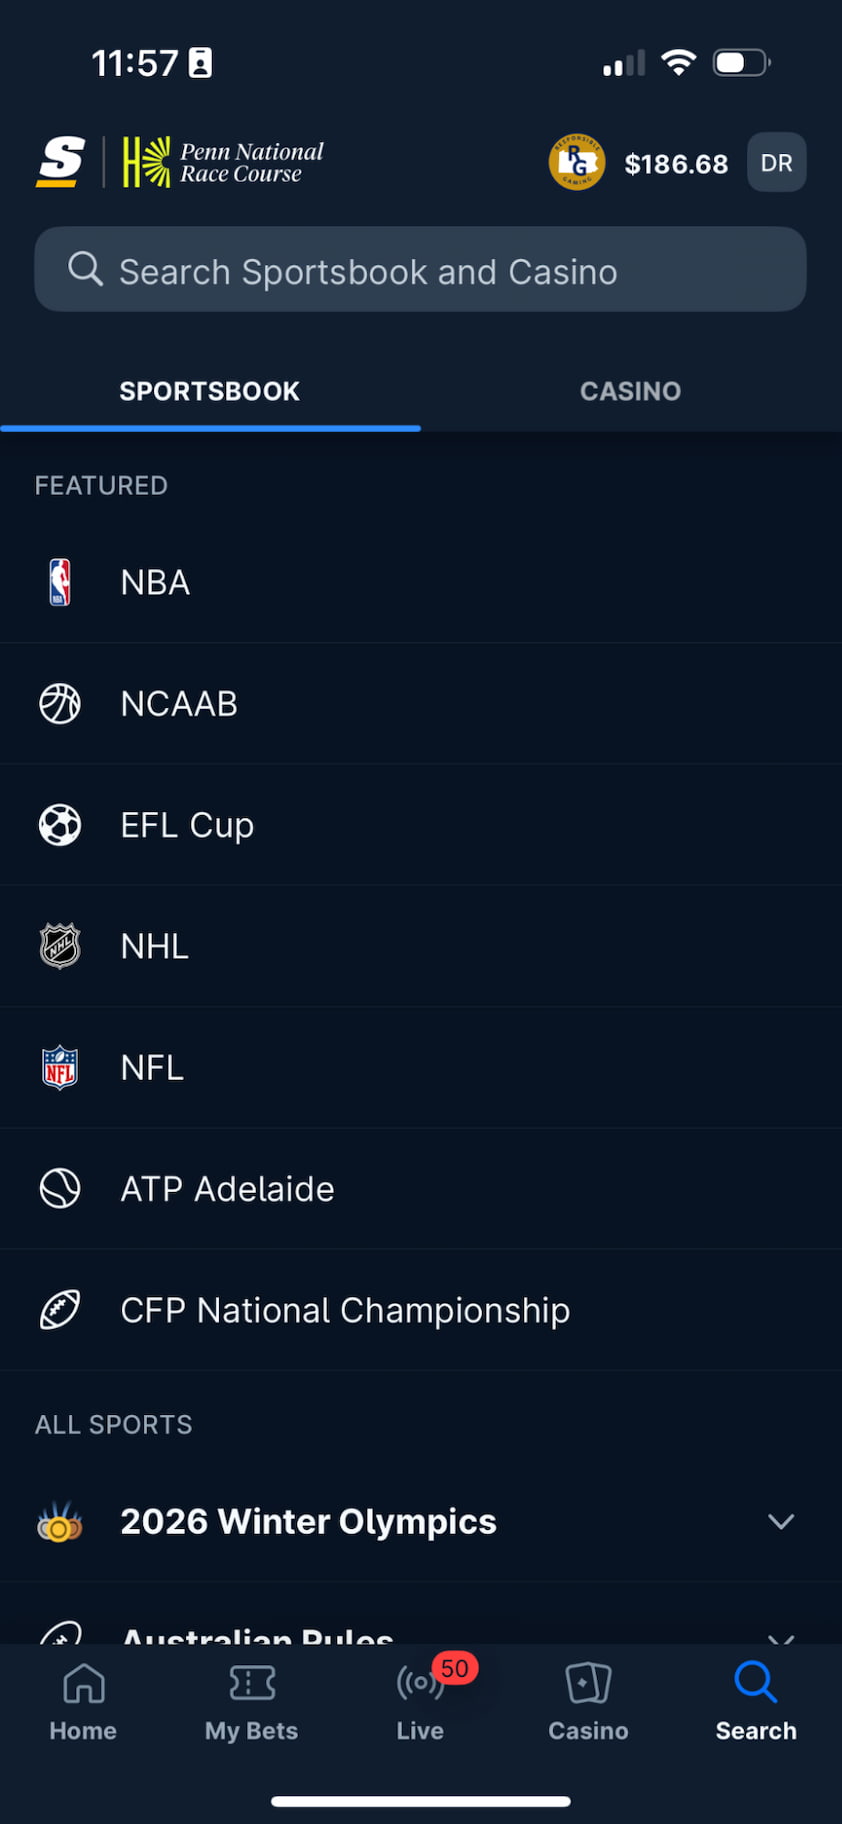Image resolution: width=842 pixels, height=1824 pixels.
Task: Open the DR account profile button
Action: (x=776, y=162)
